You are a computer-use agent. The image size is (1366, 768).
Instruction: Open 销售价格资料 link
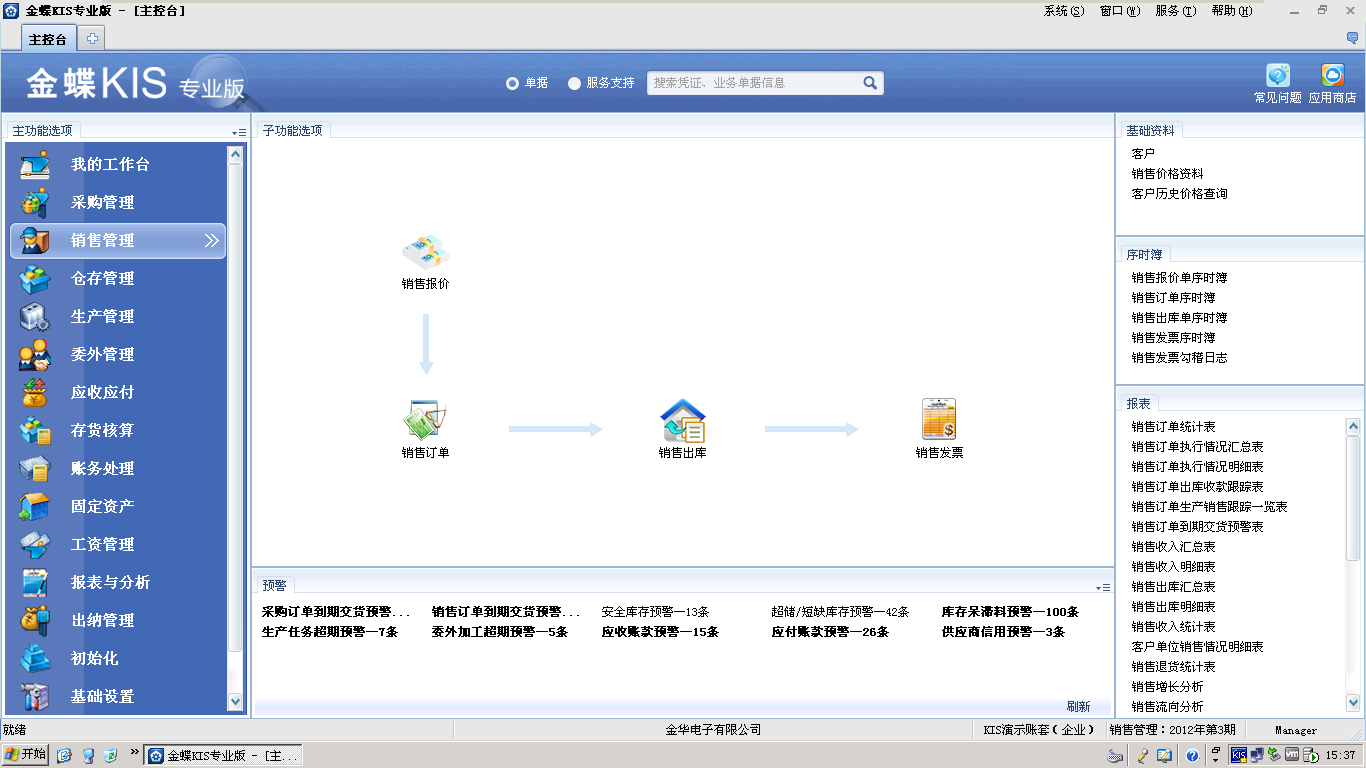[1167, 174]
